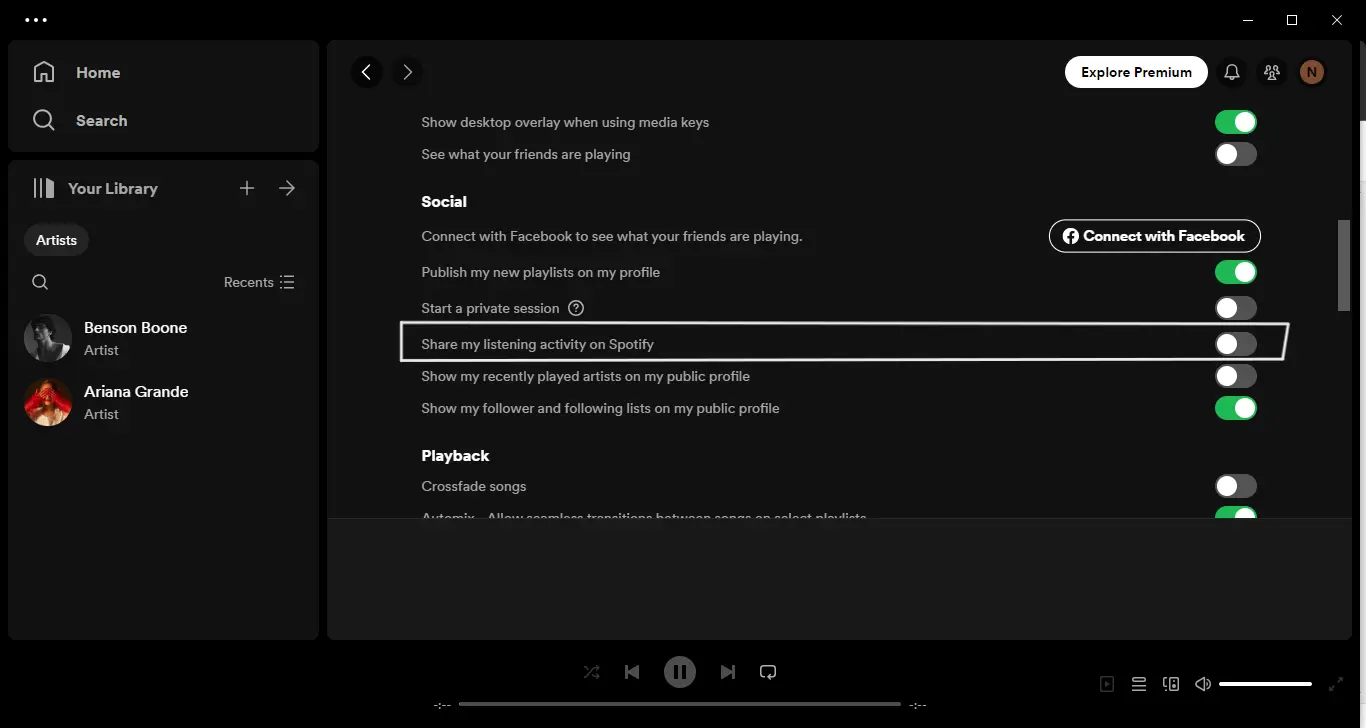
Task: Click the private session help question mark
Action: 576,308
